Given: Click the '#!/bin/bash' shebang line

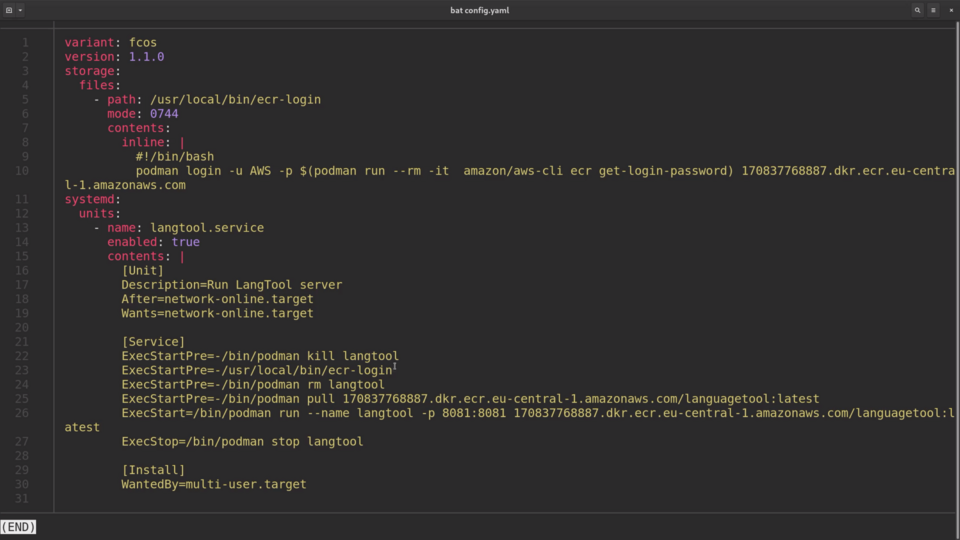Looking at the screenshot, I should click(x=174, y=156).
